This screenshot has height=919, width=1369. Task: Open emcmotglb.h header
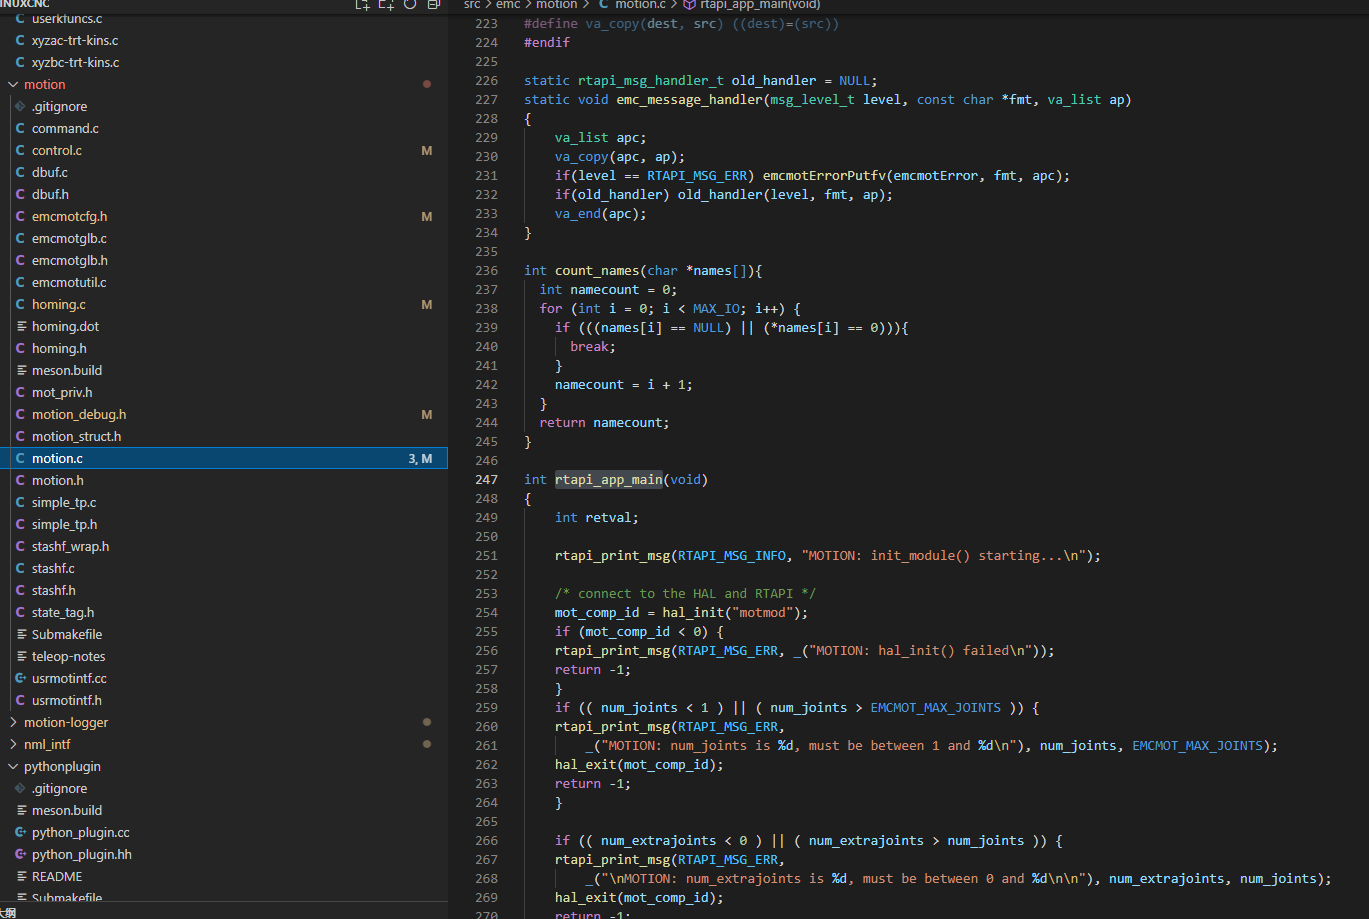coord(224,260)
